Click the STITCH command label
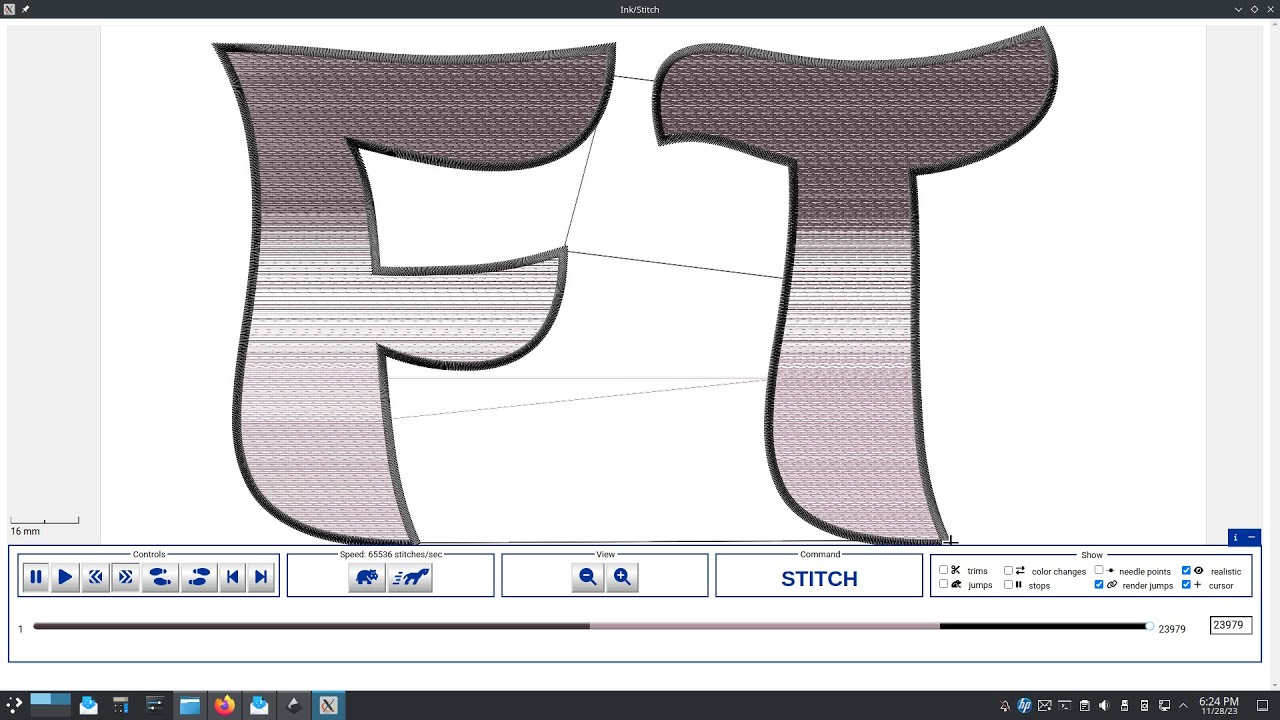Image resolution: width=1280 pixels, height=720 pixels. pyautogui.click(x=819, y=579)
